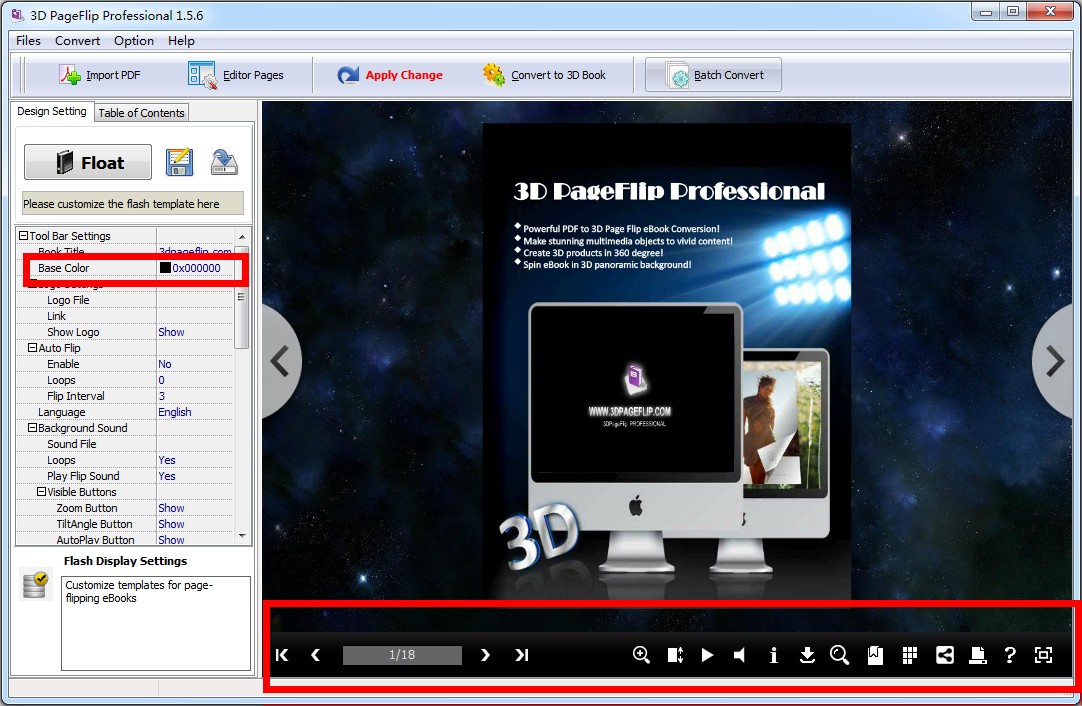The width and height of the screenshot is (1082, 706).
Task: Change Background Sound Loops value Yes
Action: point(167,460)
